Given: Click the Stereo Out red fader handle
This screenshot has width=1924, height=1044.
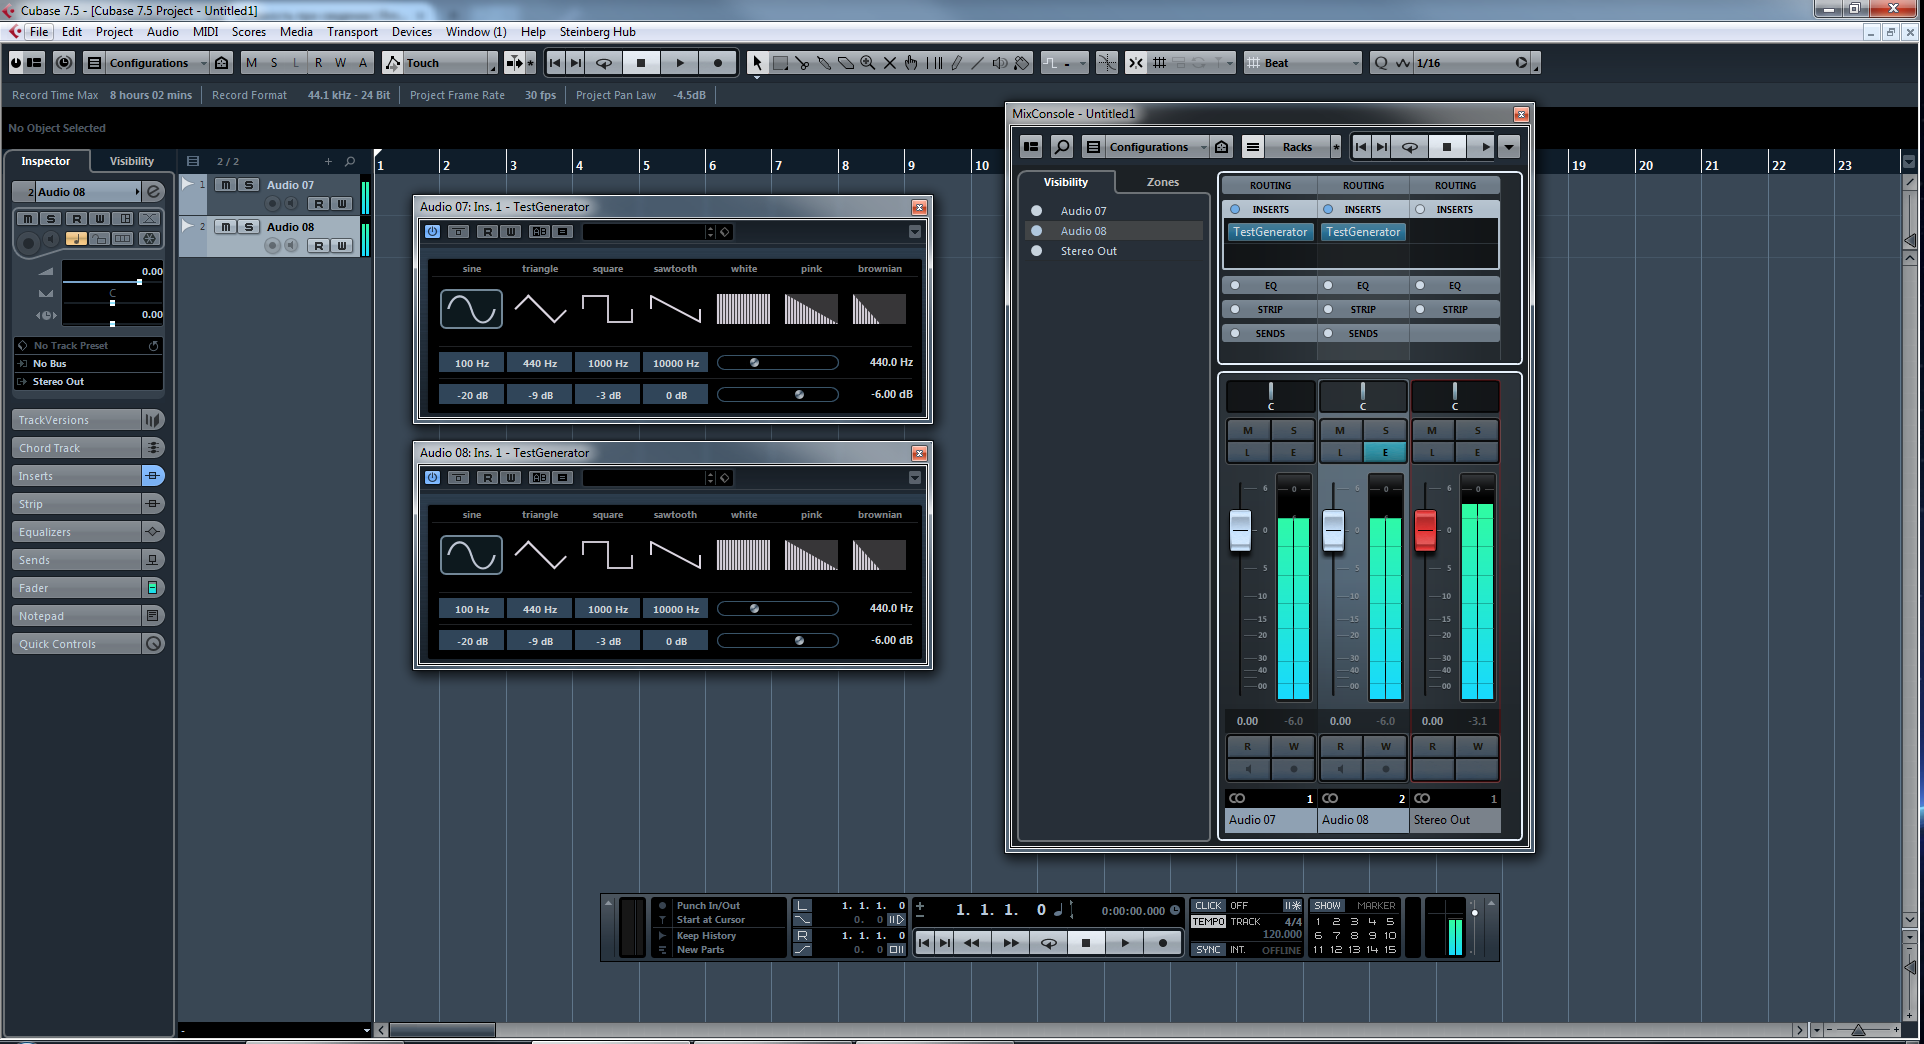Looking at the screenshot, I should 1425,530.
